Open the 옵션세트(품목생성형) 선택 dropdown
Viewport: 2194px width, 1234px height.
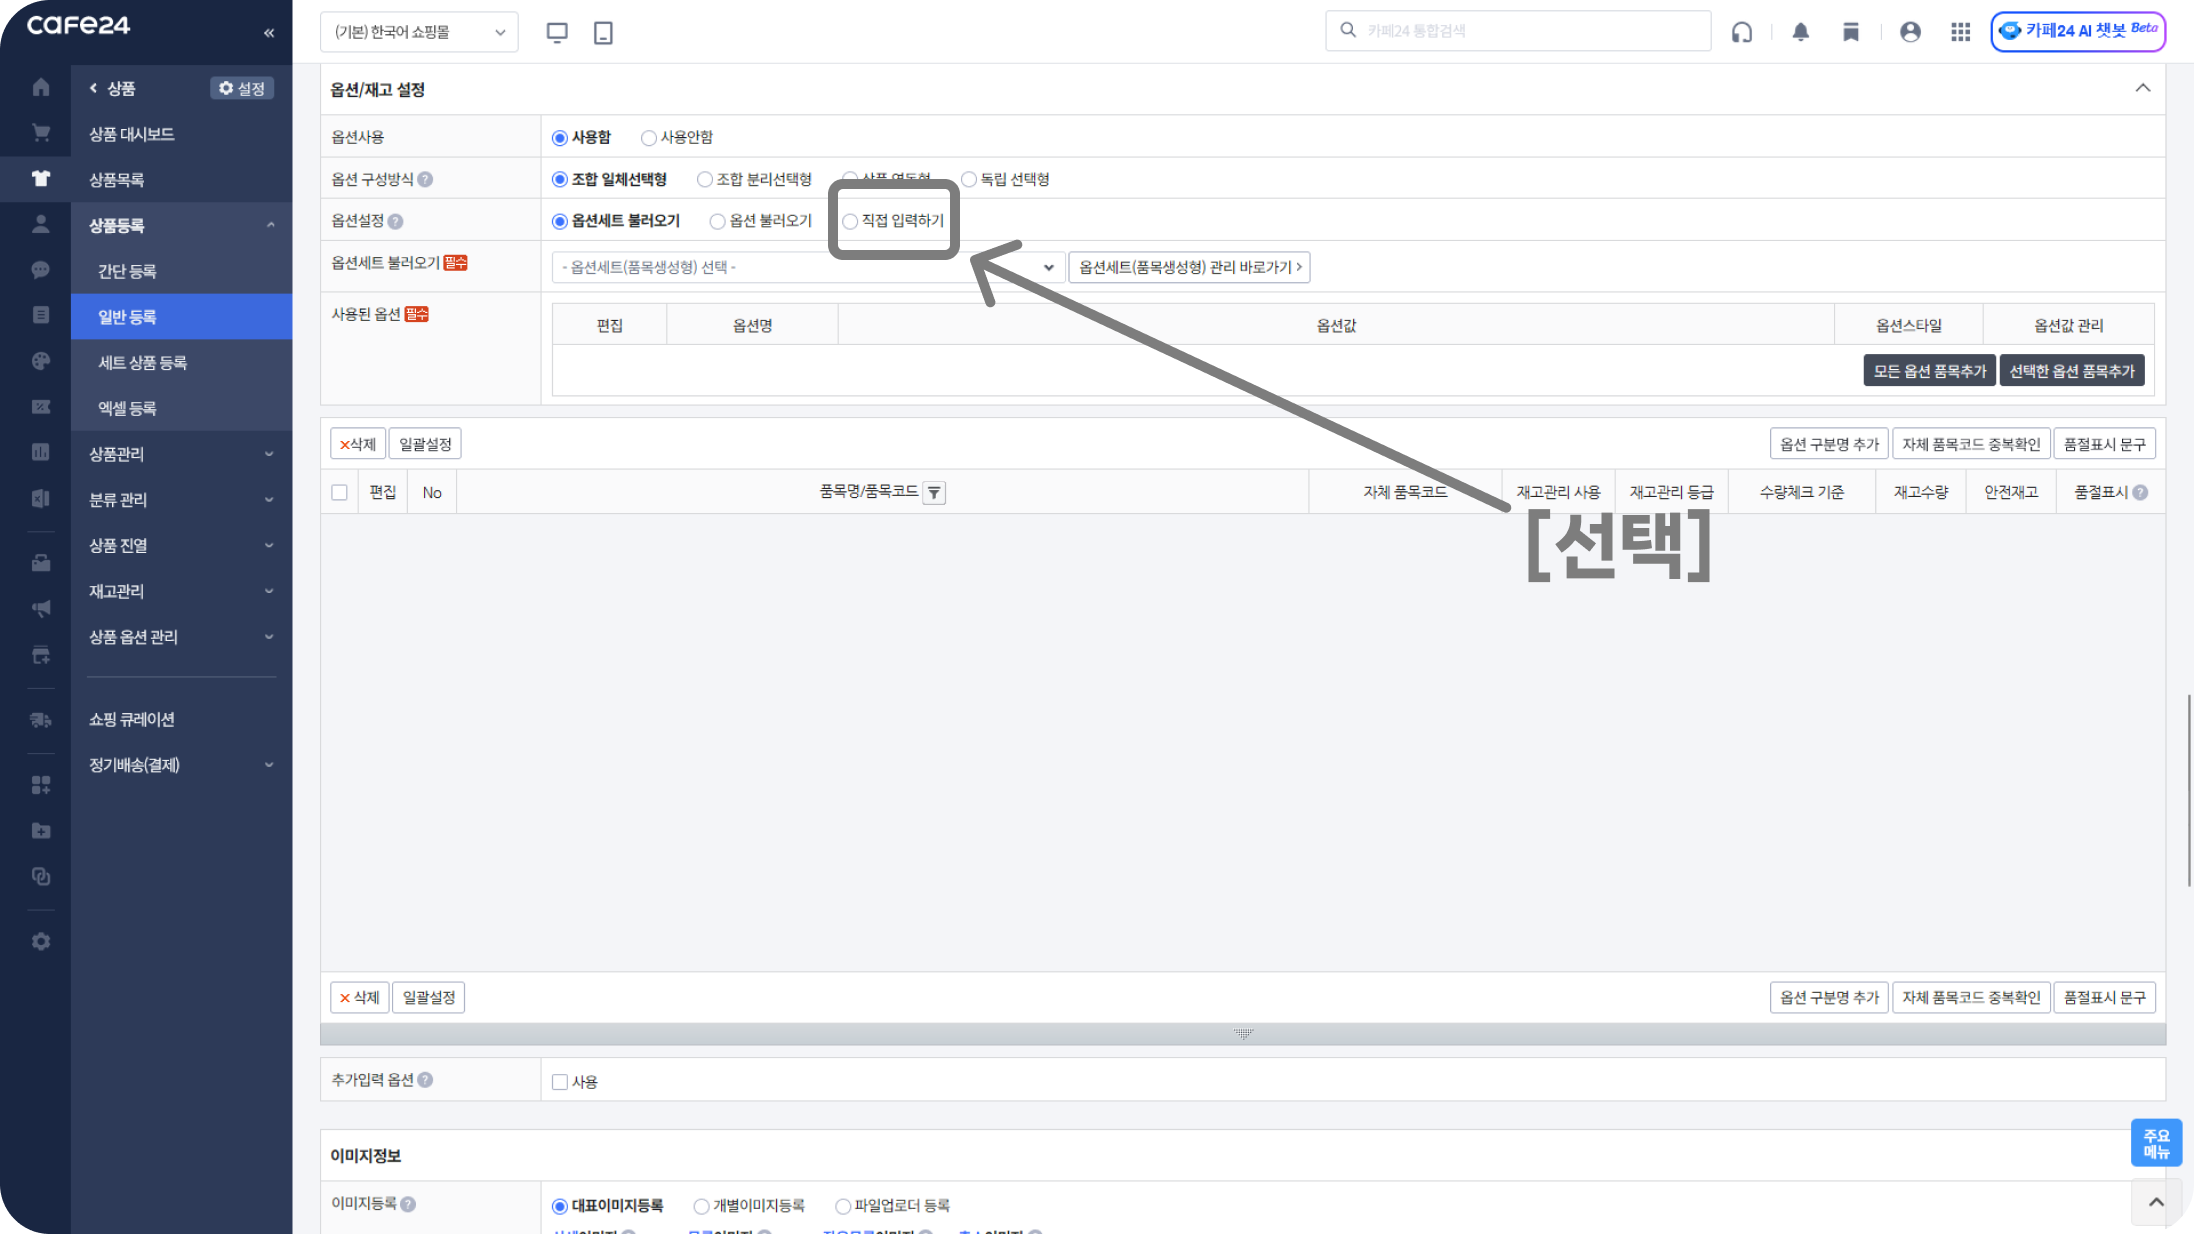tap(806, 267)
